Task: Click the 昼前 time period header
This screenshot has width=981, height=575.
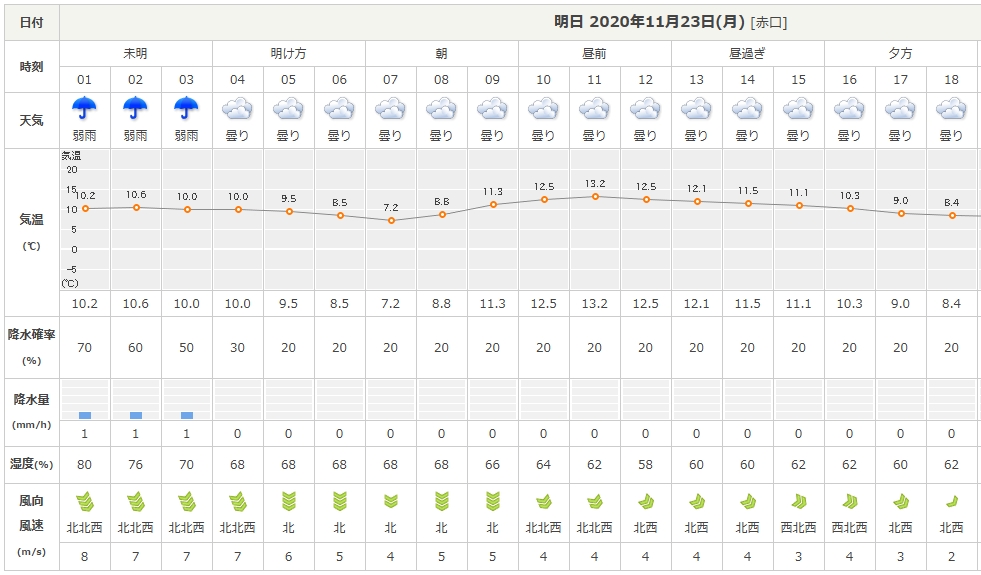Action: click(x=594, y=54)
